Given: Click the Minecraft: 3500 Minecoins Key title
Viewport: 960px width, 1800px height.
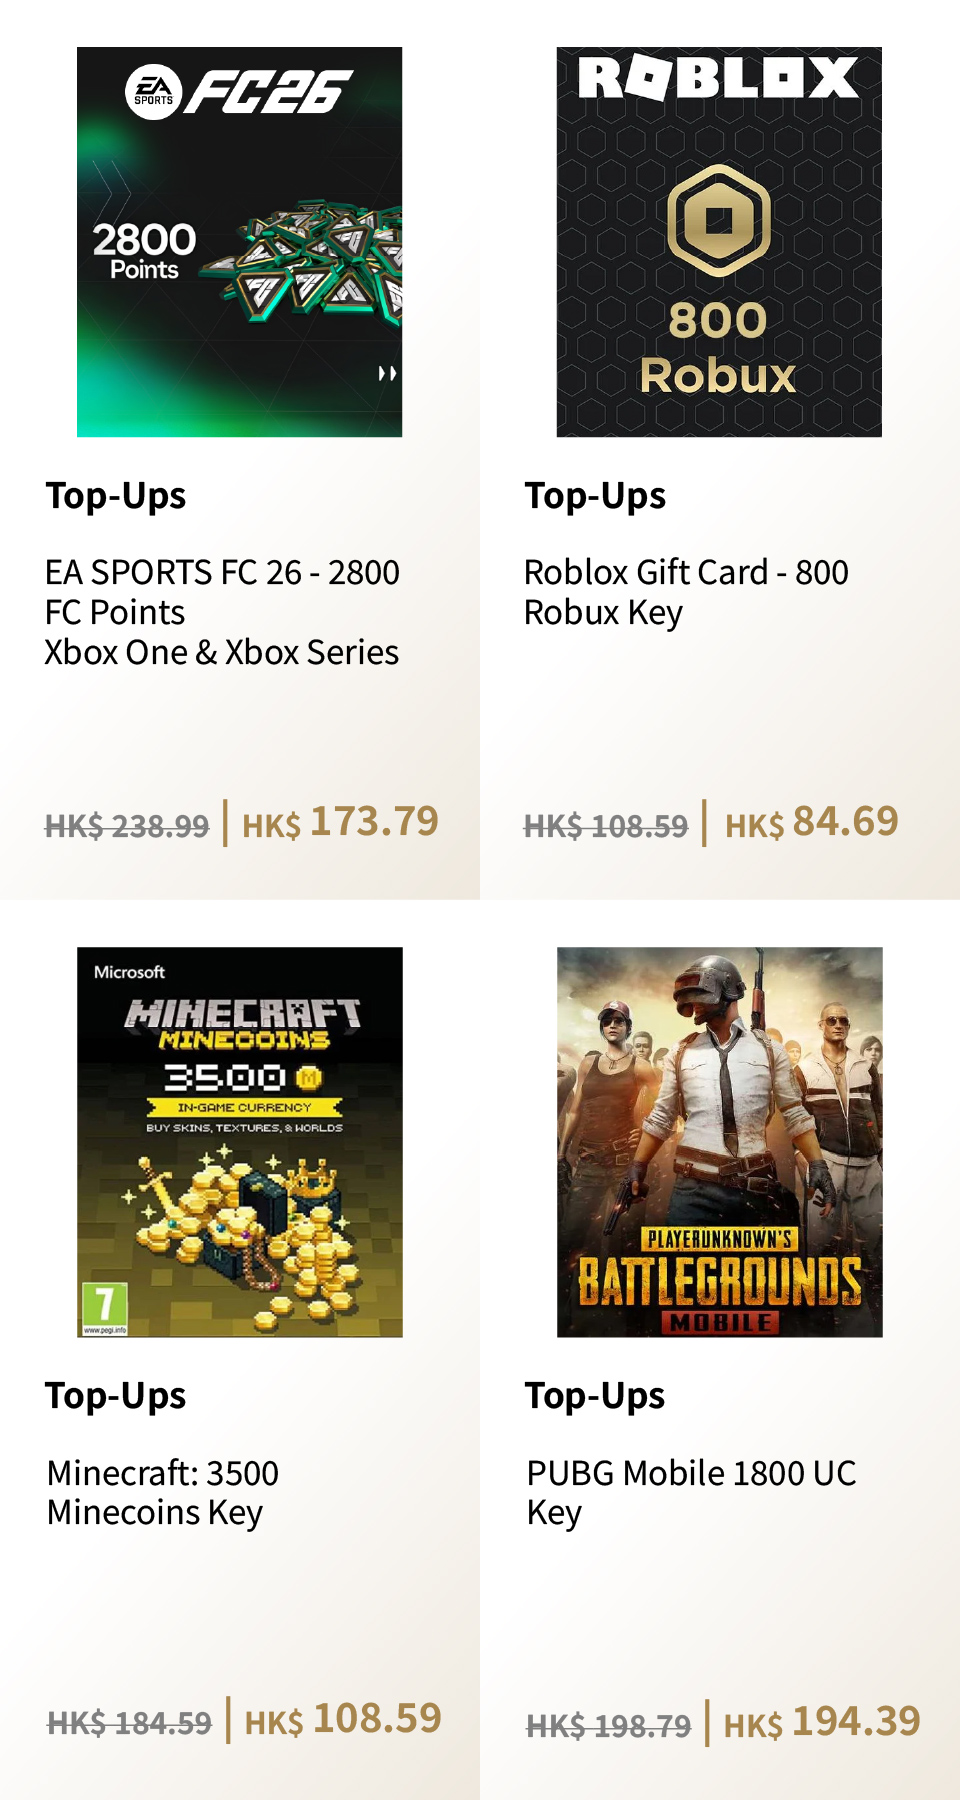Looking at the screenshot, I should coord(163,1492).
